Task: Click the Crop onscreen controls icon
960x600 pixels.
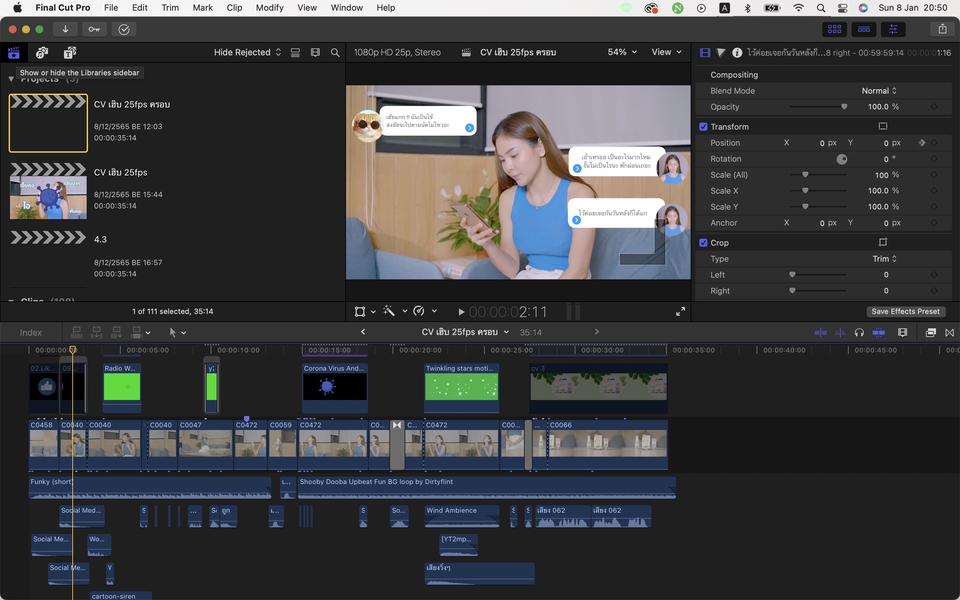Action: click(x=883, y=242)
